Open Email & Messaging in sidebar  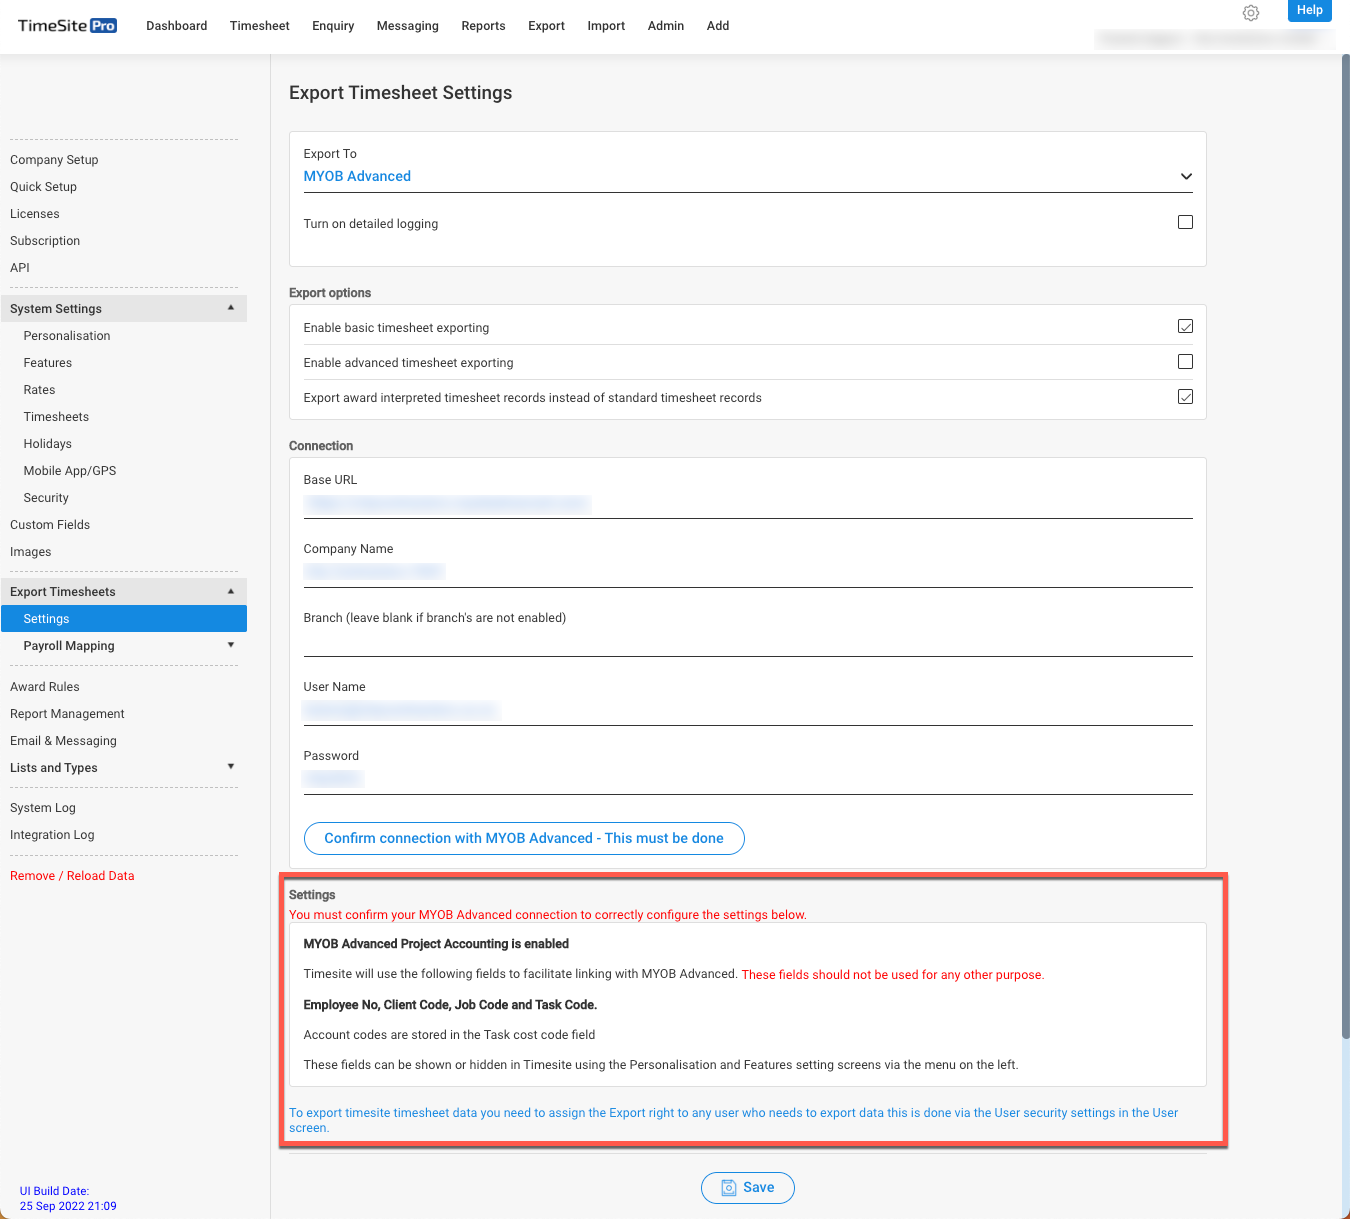coord(63,741)
